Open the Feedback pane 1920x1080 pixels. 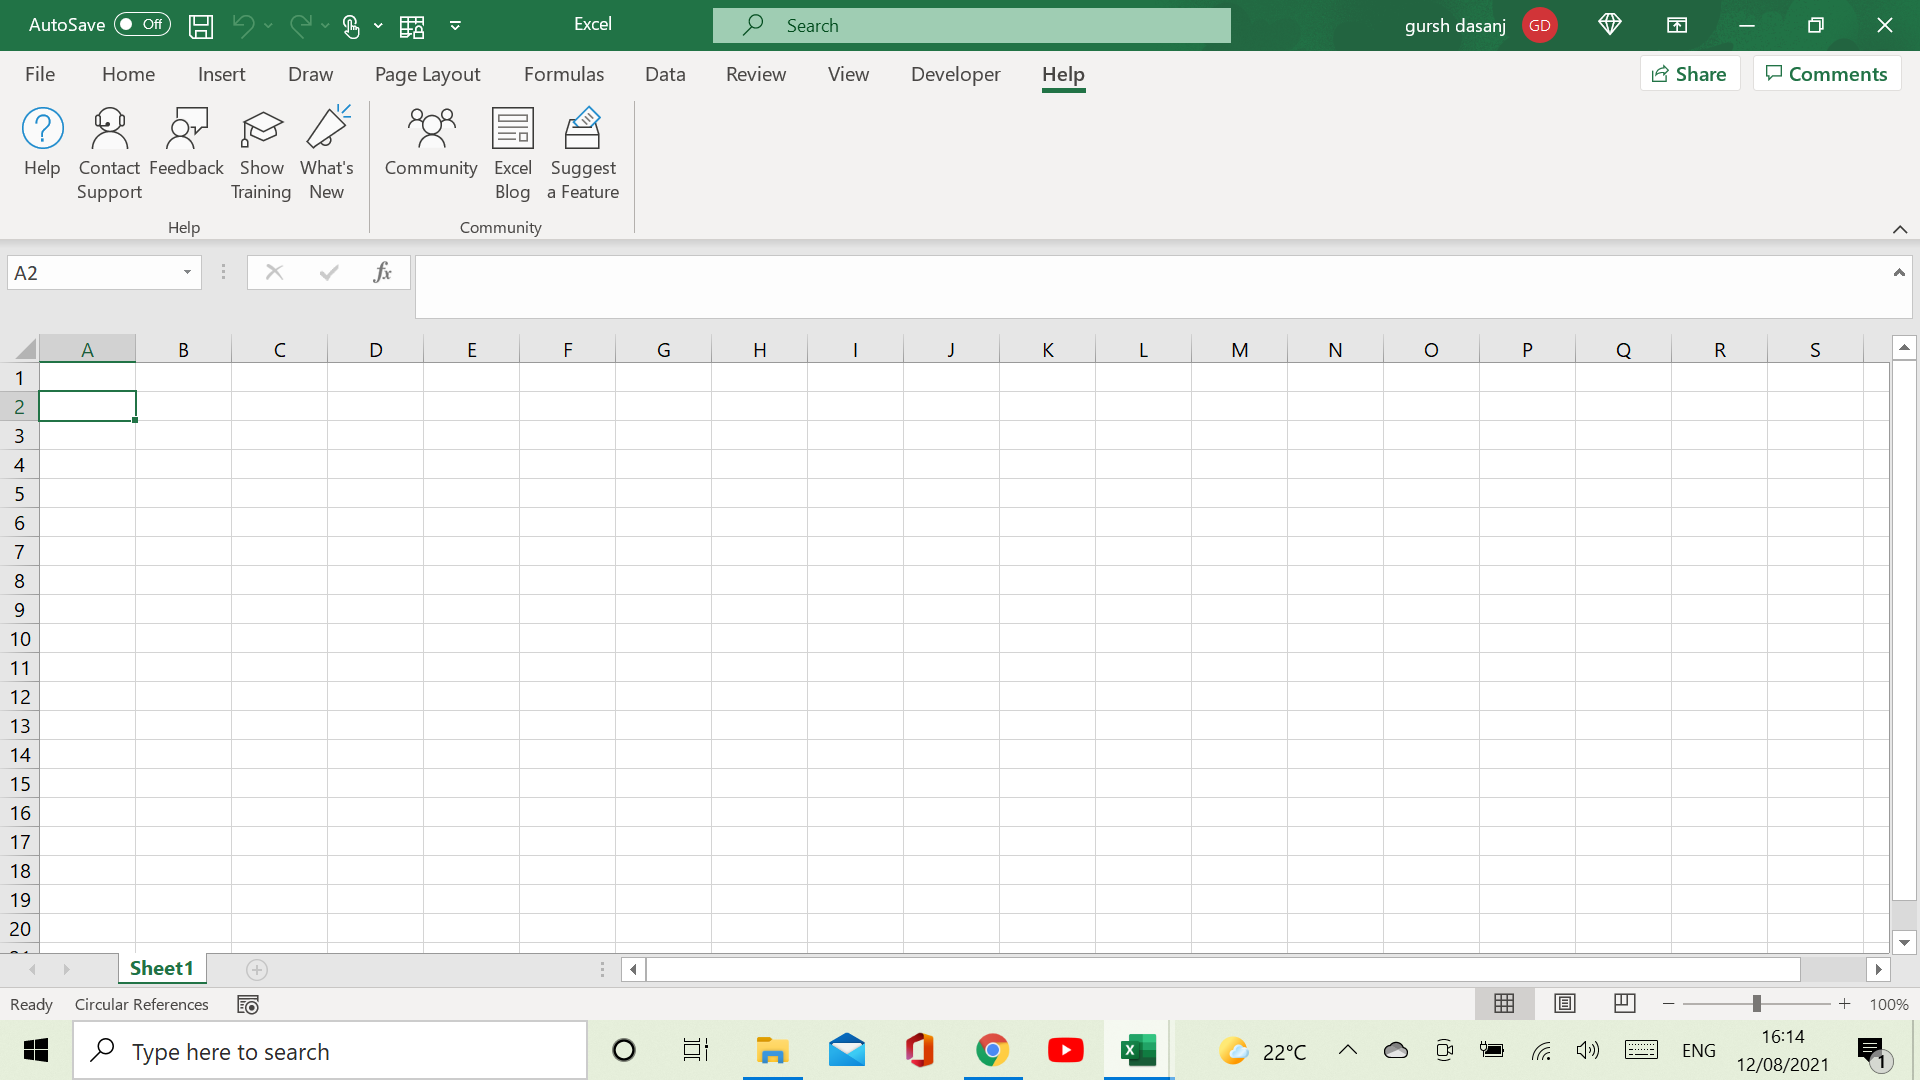[186, 130]
